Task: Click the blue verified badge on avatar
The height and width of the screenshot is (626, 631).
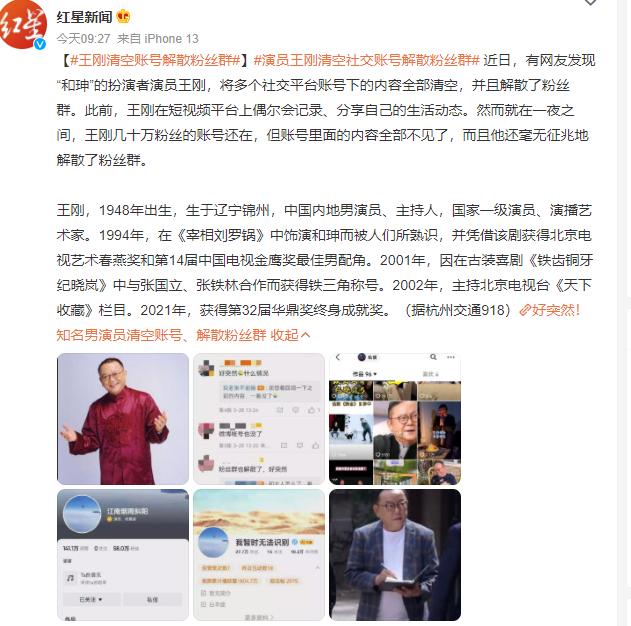Action: tap(40, 44)
